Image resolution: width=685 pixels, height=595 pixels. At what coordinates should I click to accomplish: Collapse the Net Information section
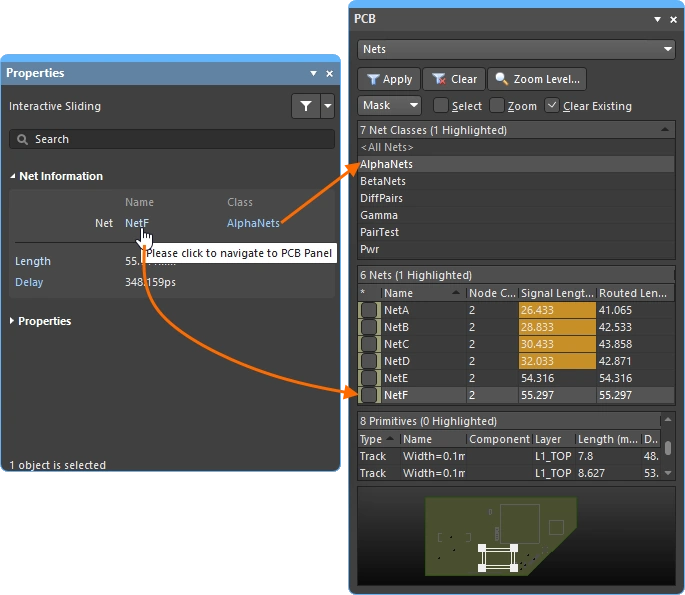(x=13, y=176)
